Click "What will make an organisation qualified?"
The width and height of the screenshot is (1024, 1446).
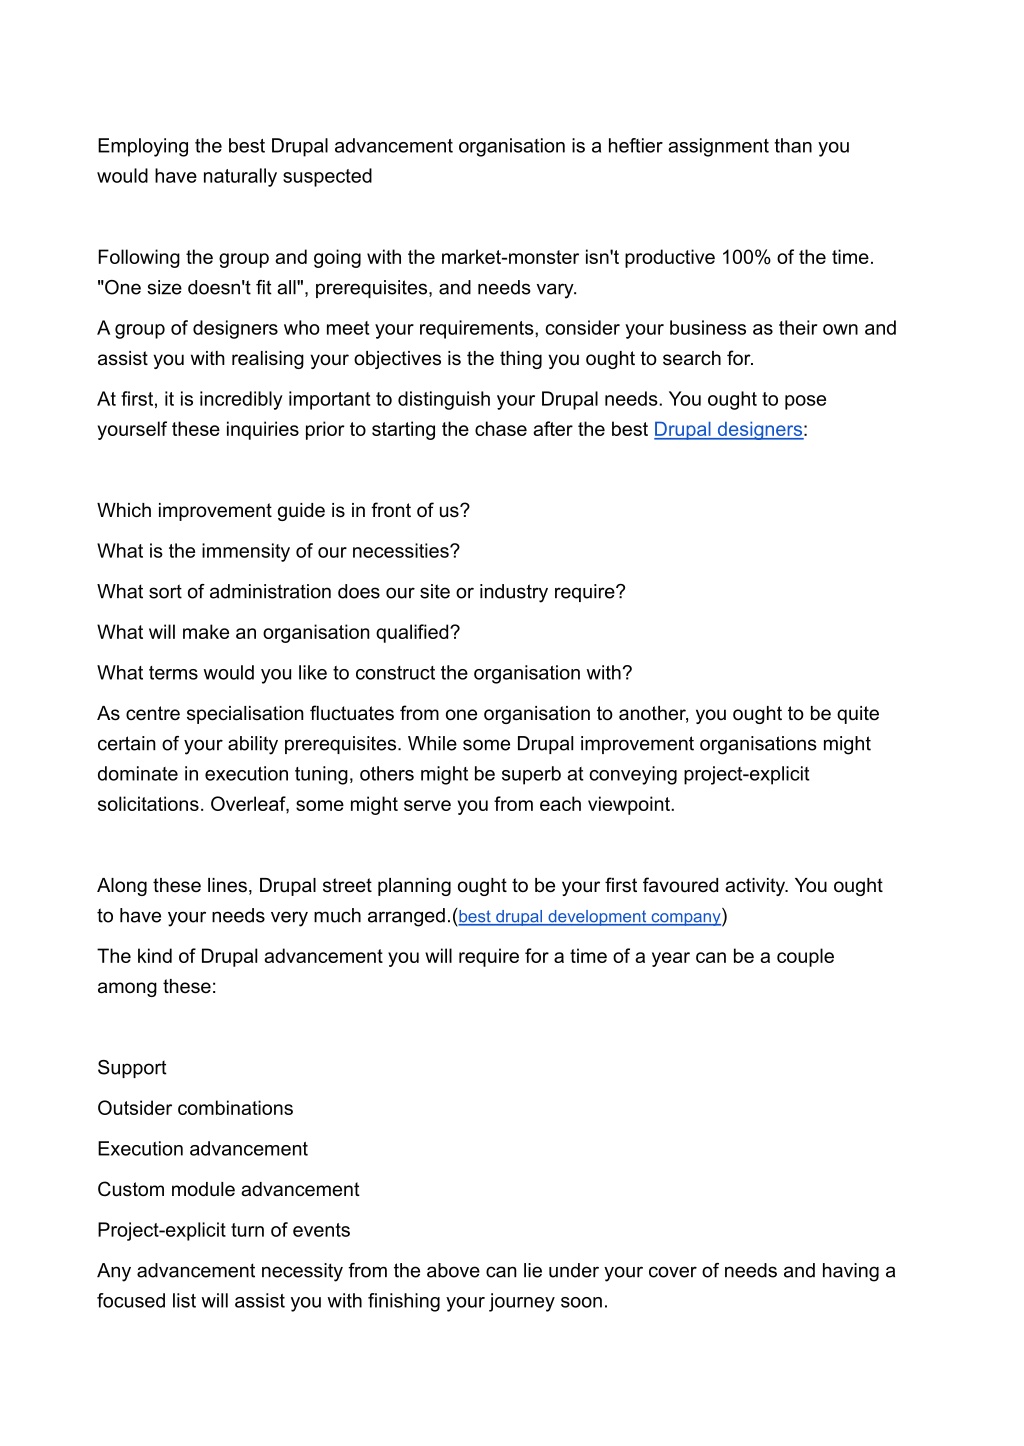point(278,632)
